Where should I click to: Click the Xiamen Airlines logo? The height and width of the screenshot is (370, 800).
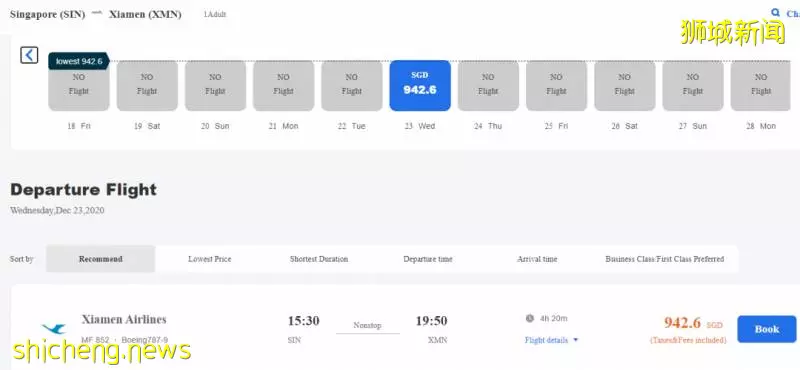(x=54, y=329)
